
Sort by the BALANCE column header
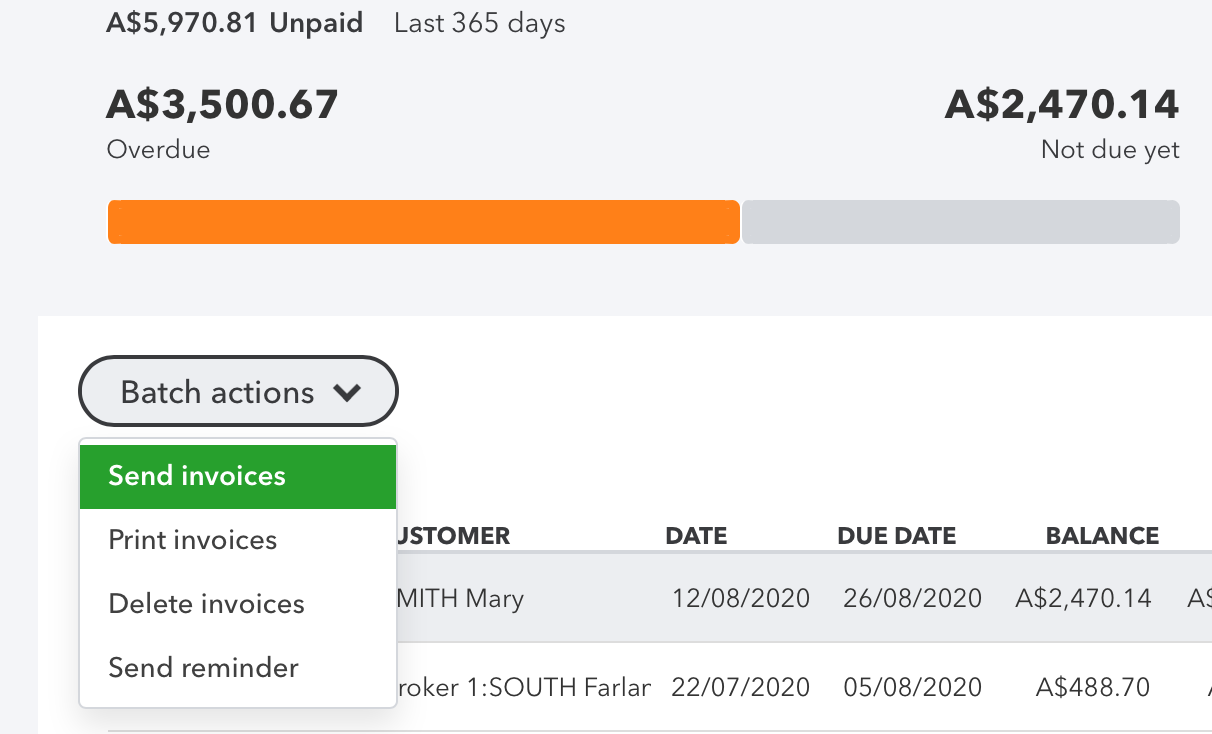point(1102,536)
